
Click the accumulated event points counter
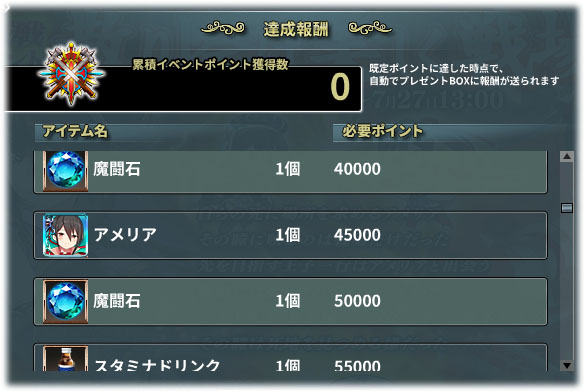coord(340,87)
